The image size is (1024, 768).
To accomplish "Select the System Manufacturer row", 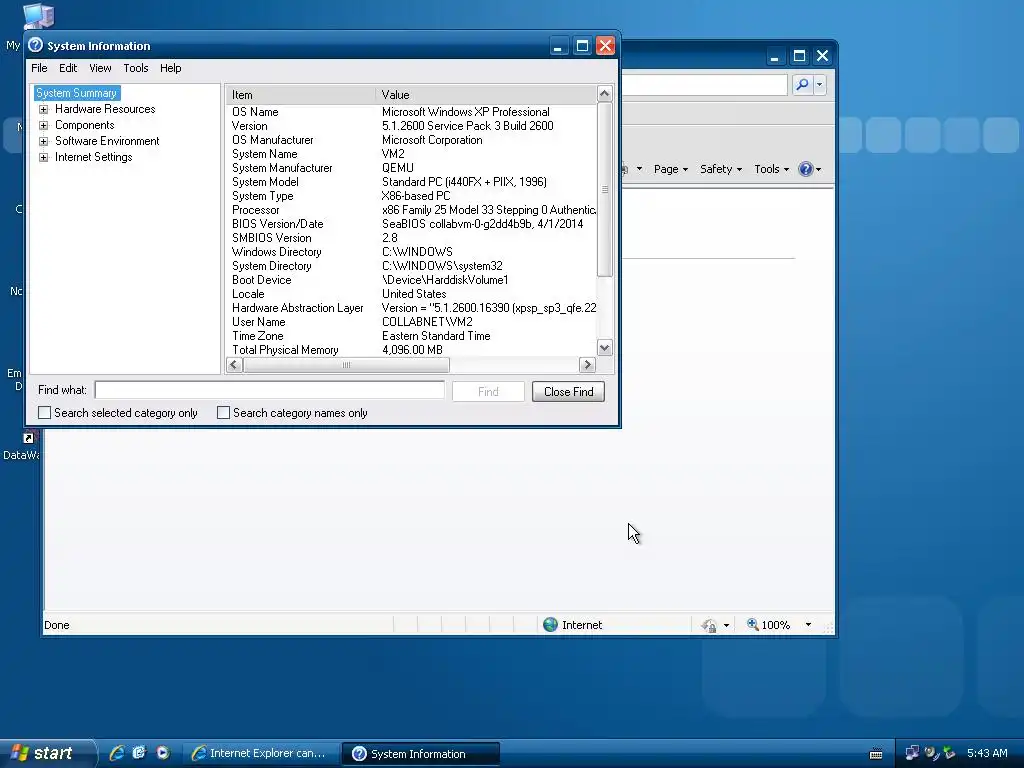I will click(411, 168).
